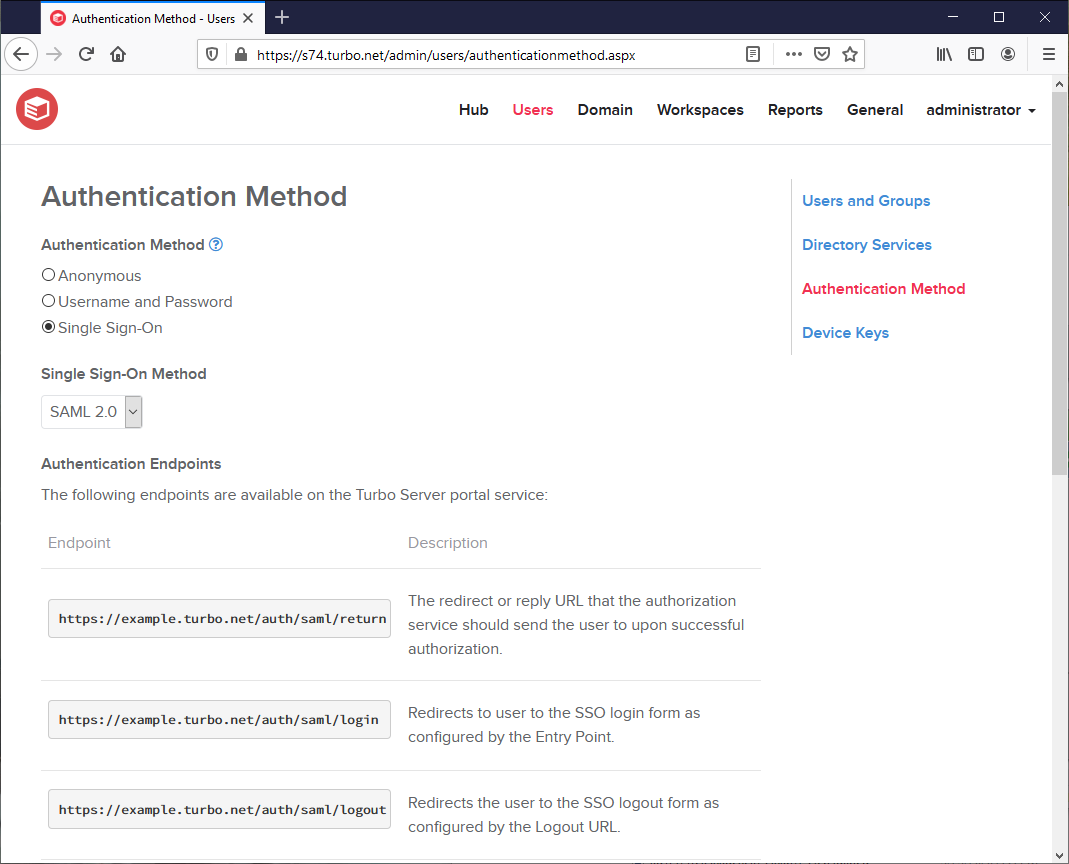The width and height of the screenshot is (1069, 864).
Task: Click the Firefox home icon
Action: tap(118, 54)
